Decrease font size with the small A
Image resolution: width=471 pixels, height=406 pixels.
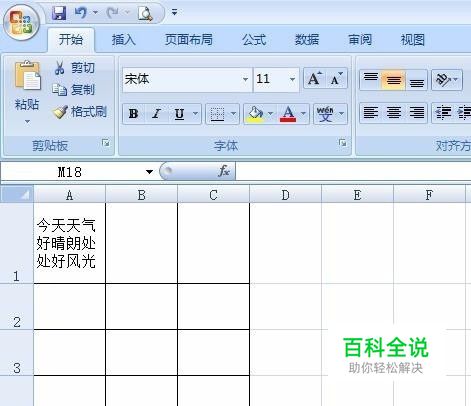pyautogui.click(x=336, y=79)
